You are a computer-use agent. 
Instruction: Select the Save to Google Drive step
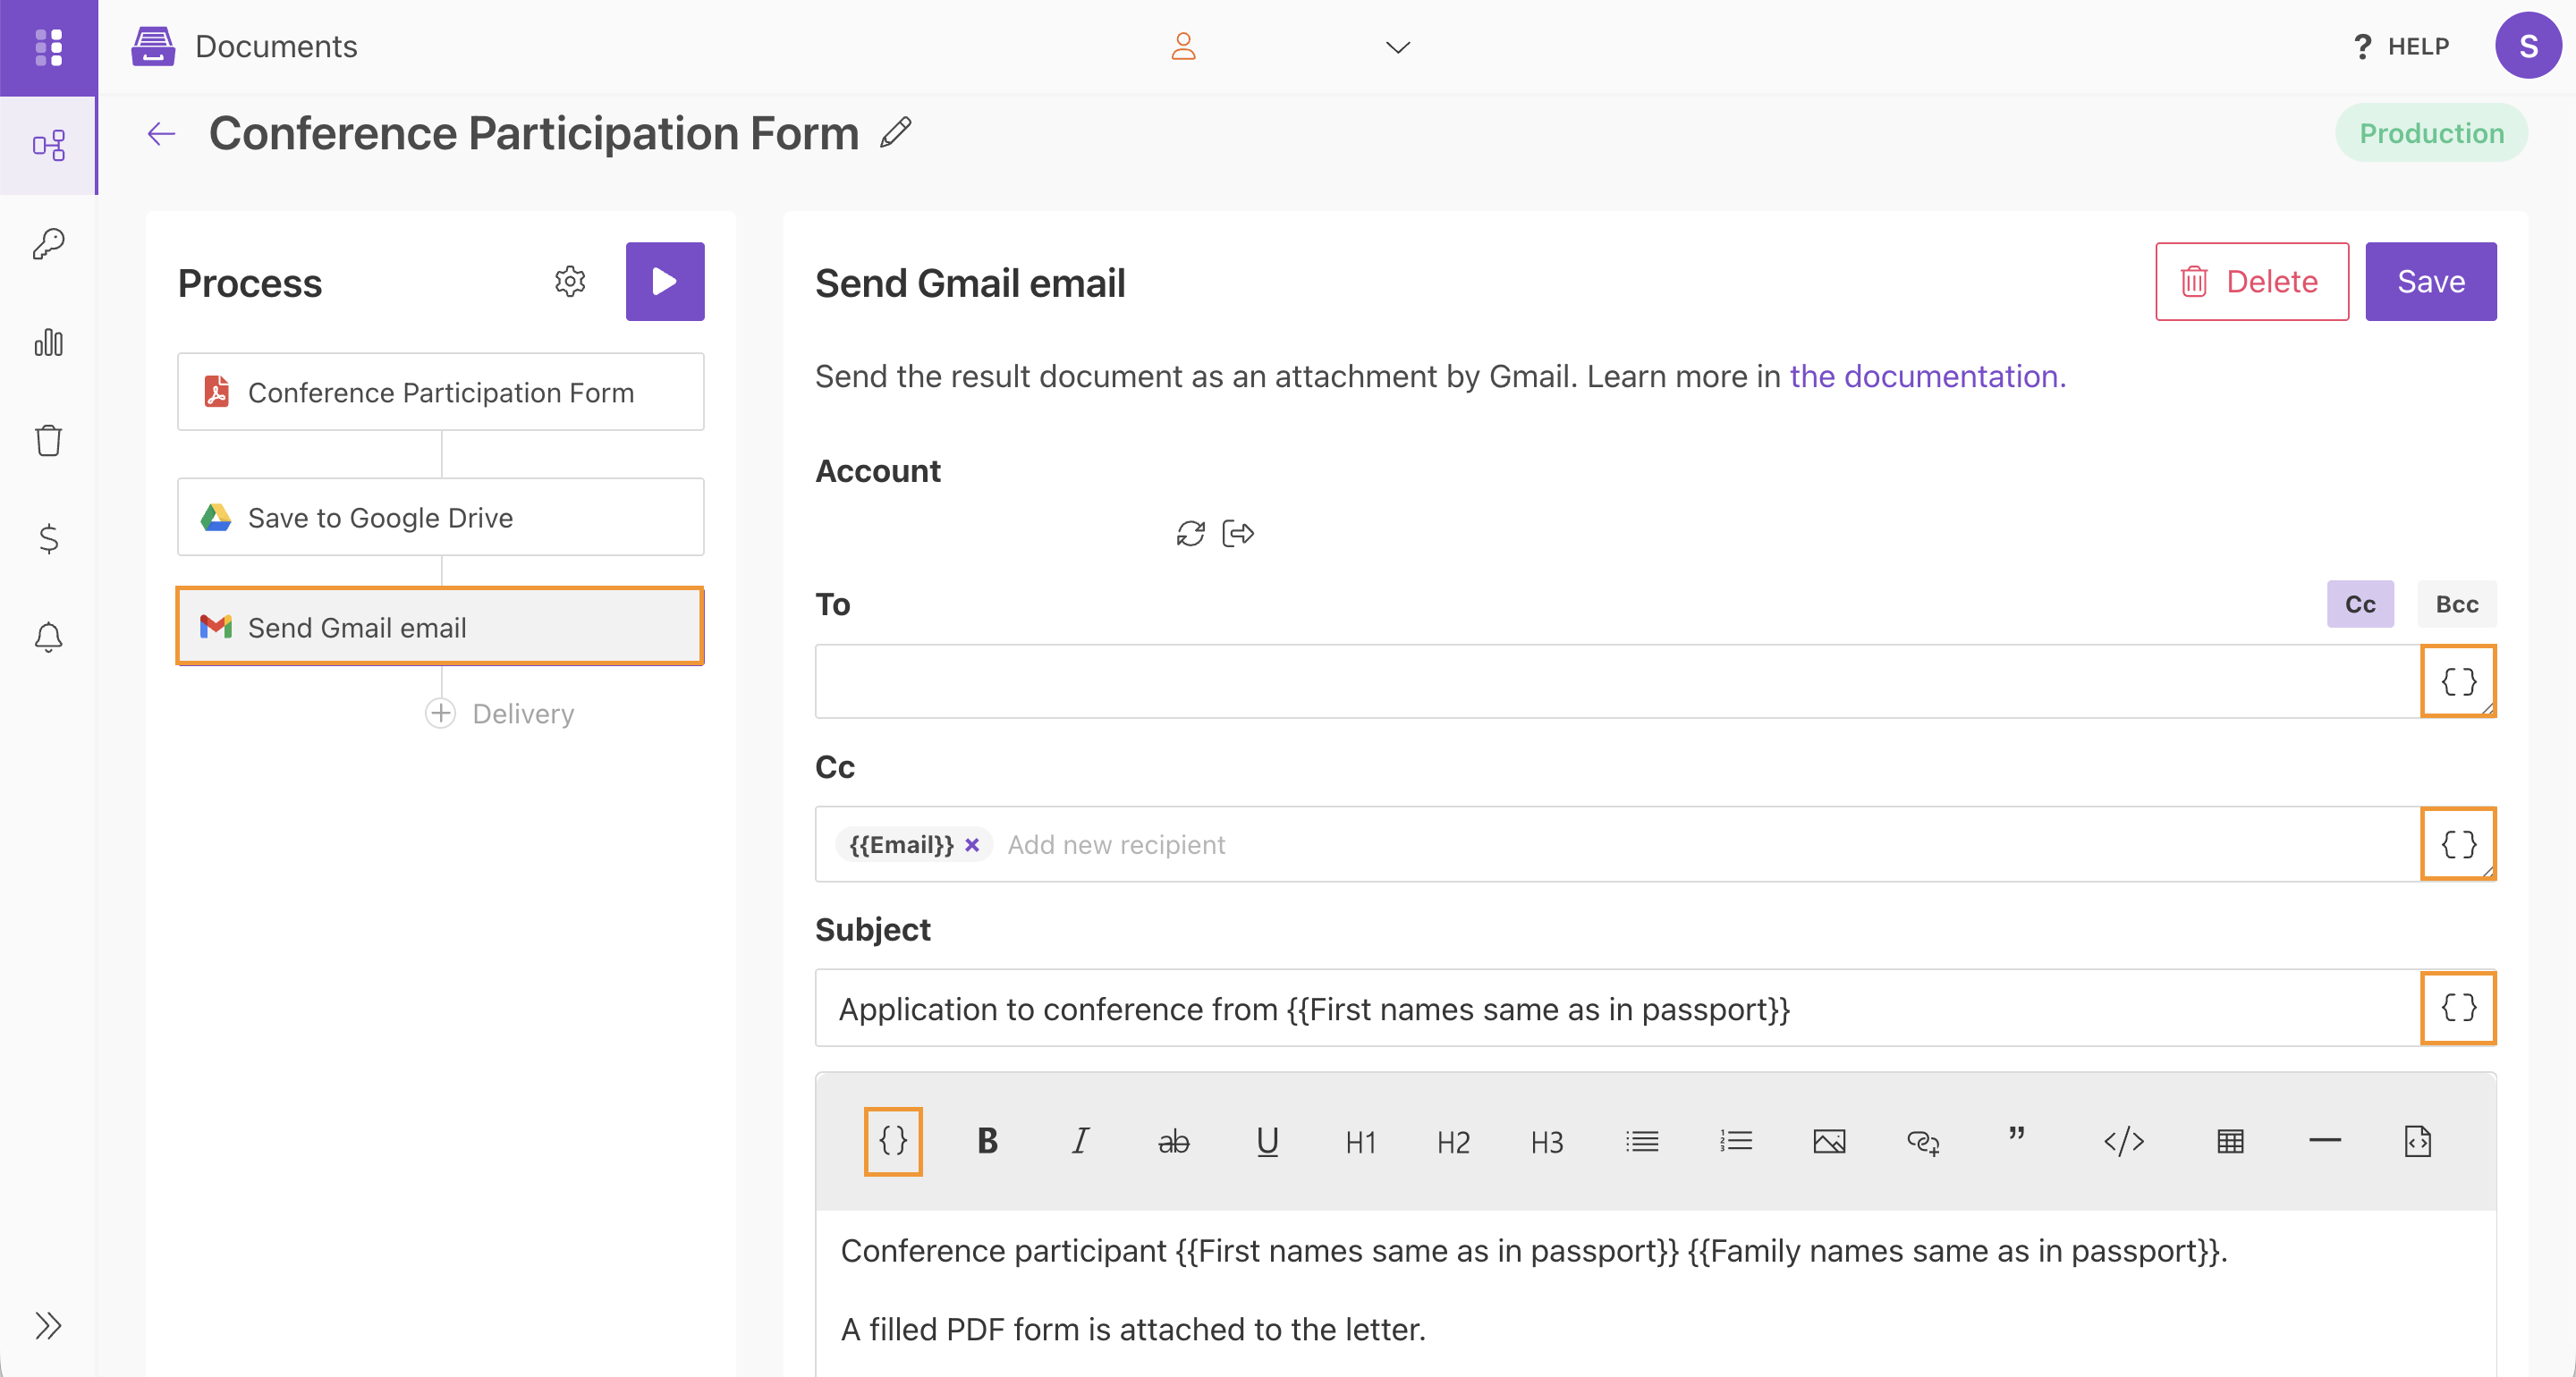[x=440, y=517]
